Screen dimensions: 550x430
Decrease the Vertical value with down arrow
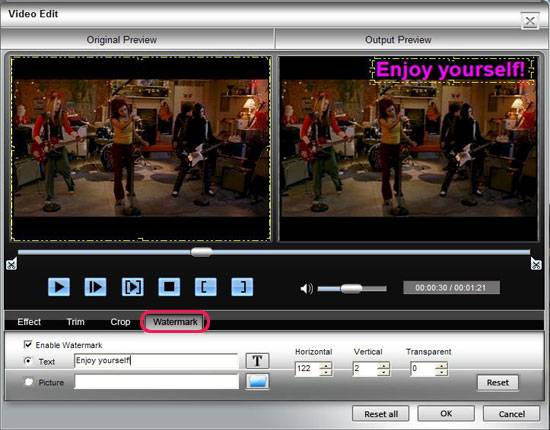pos(384,372)
